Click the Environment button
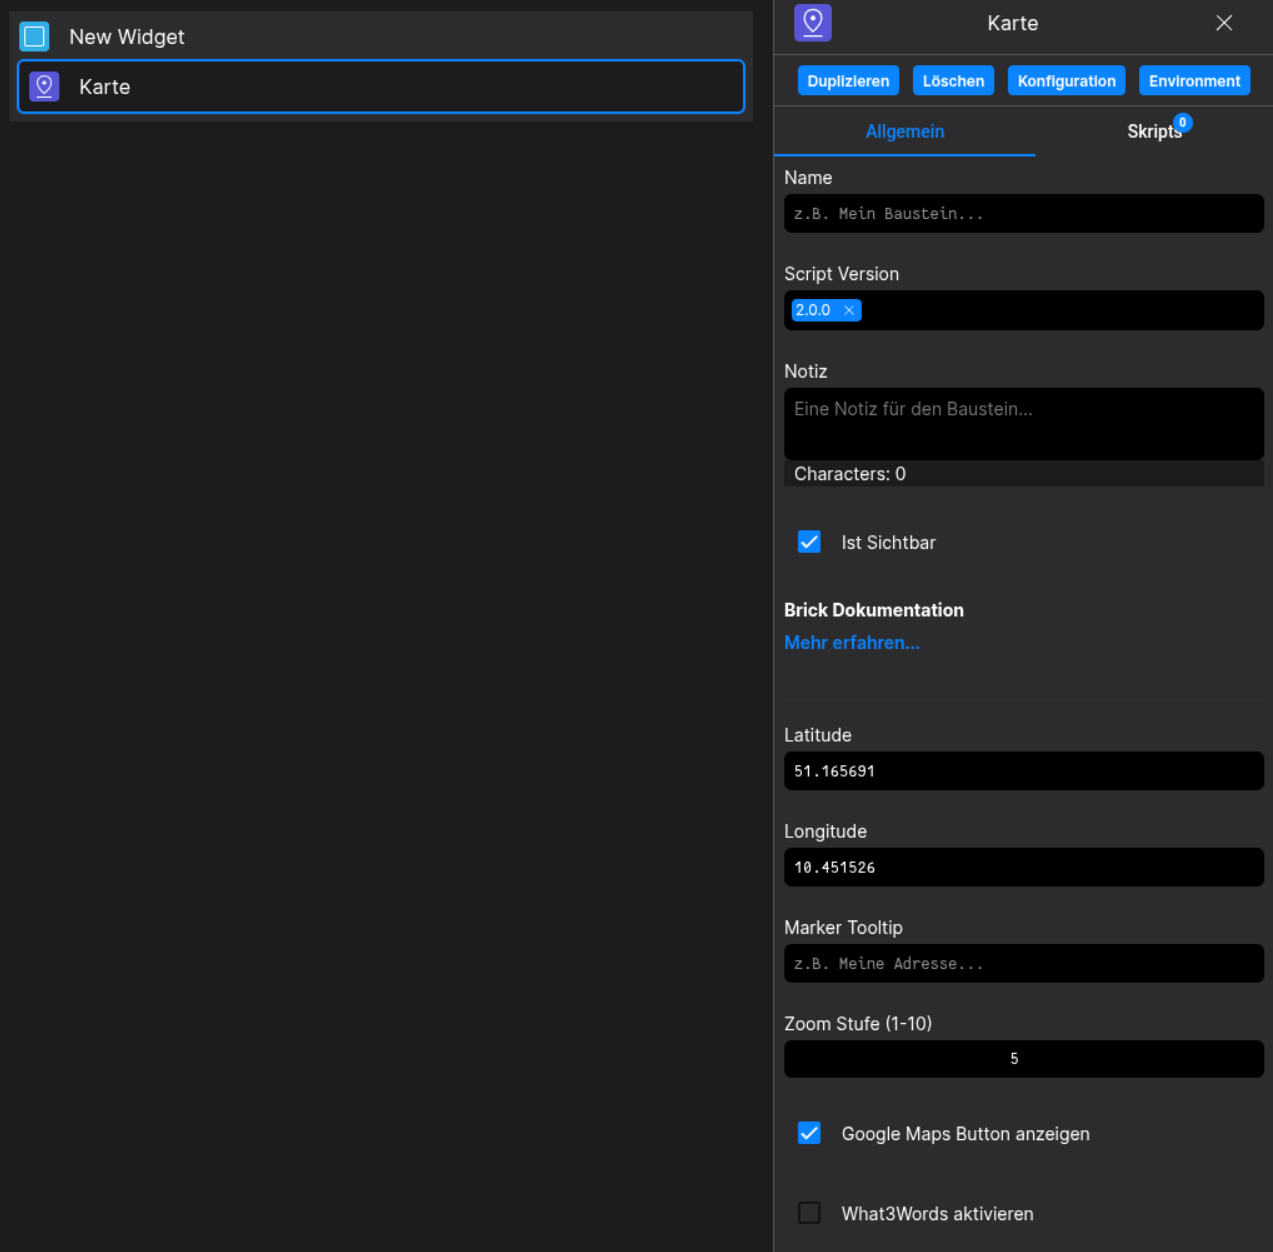This screenshot has width=1273, height=1252. [x=1194, y=80]
